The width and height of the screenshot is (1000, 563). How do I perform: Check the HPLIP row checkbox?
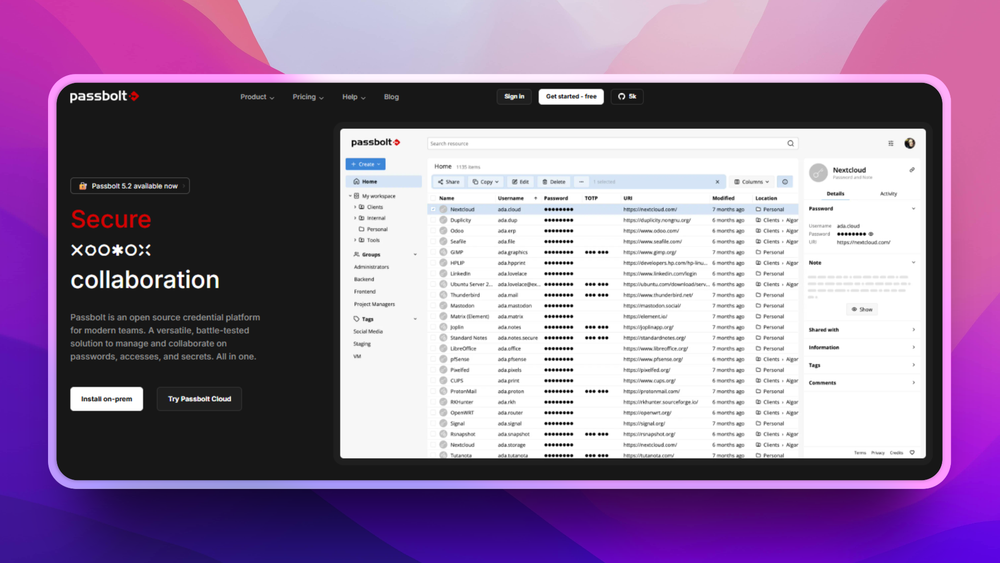coord(433,263)
